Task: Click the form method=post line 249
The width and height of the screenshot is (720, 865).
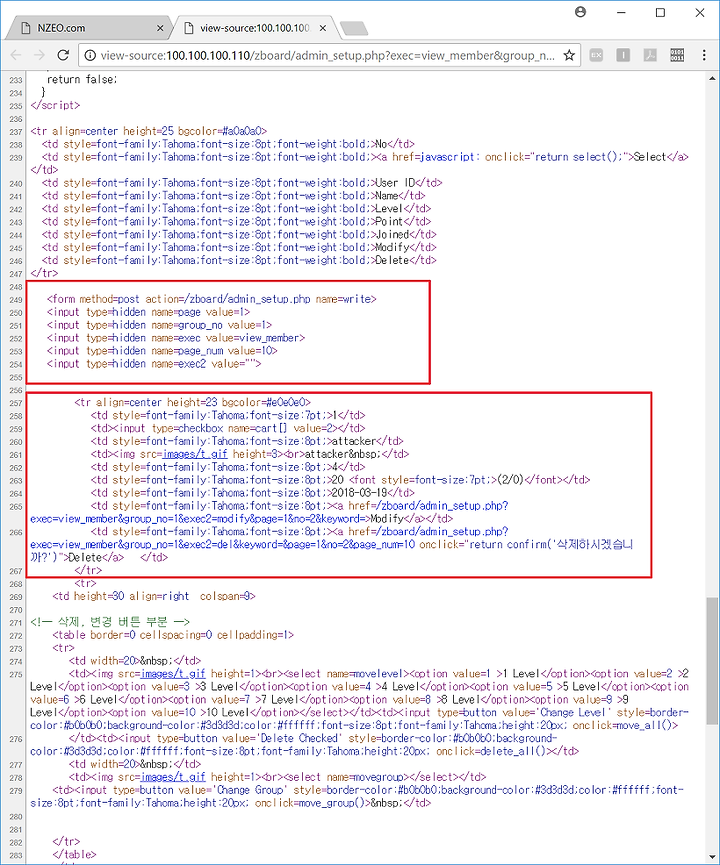Action: (x=211, y=299)
